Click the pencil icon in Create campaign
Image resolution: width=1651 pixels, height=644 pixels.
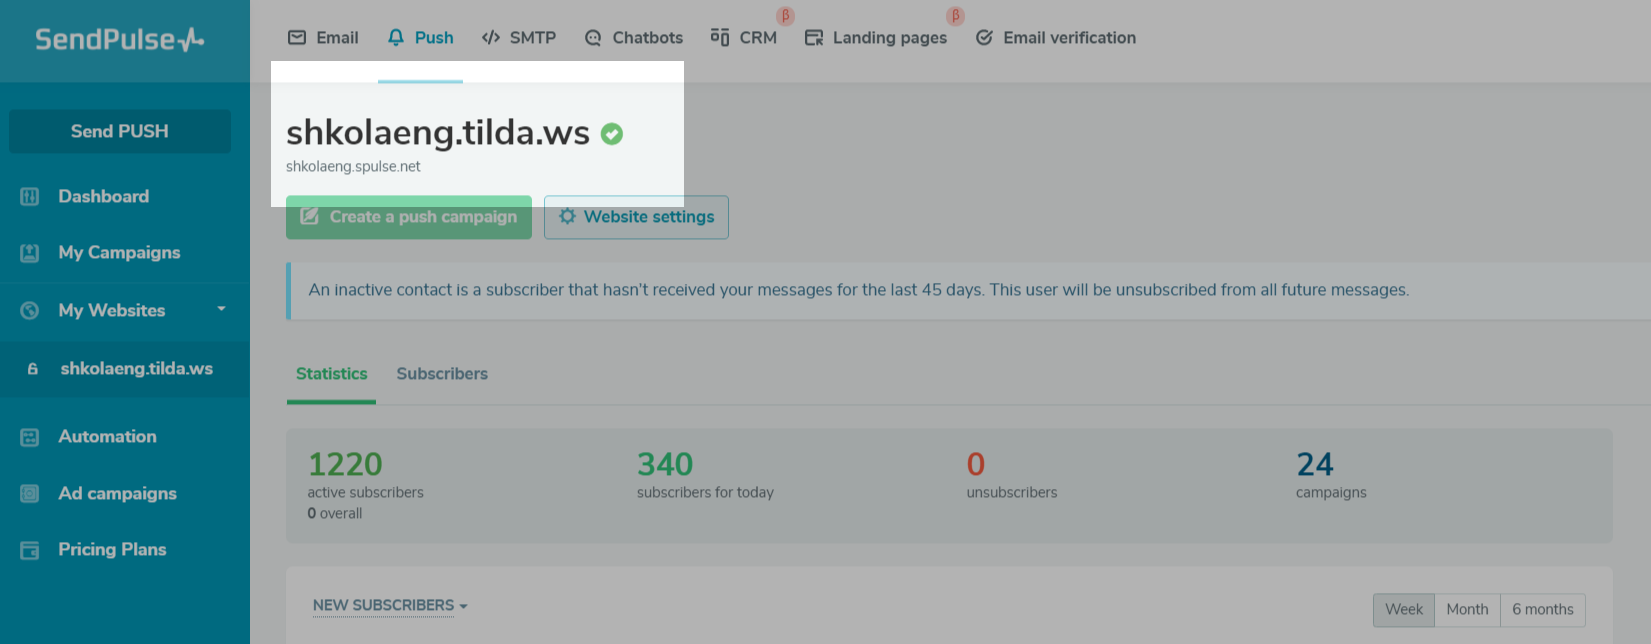pos(310,216)
